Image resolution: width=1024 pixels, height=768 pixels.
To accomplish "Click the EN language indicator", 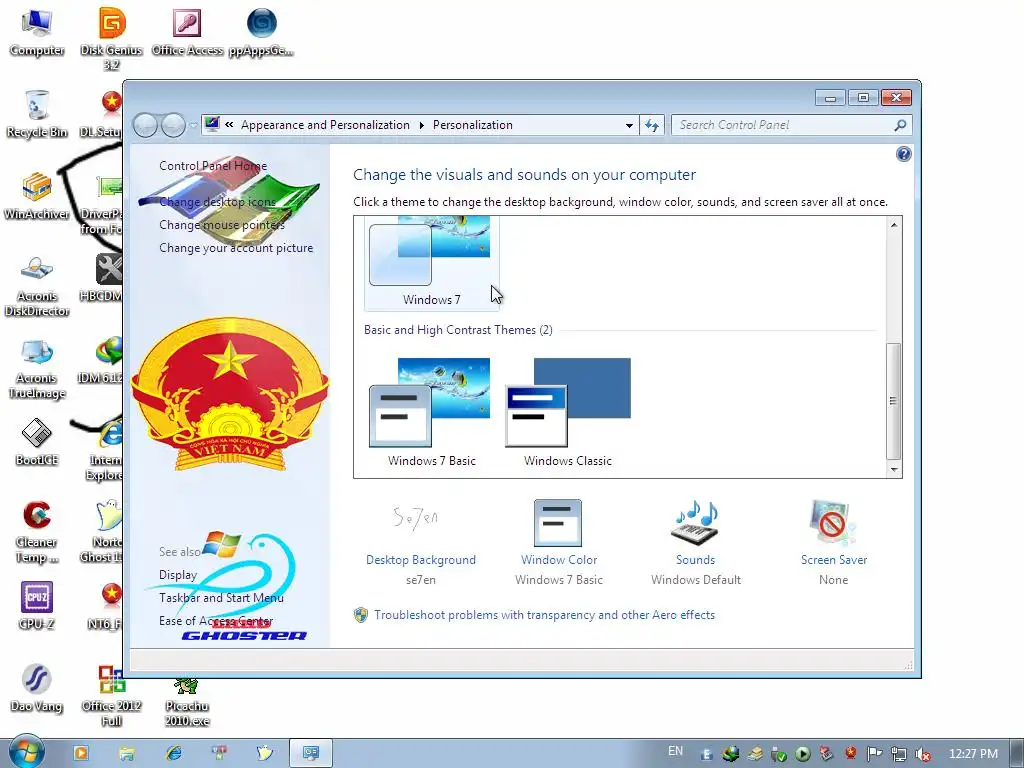I will click(675, 751).
